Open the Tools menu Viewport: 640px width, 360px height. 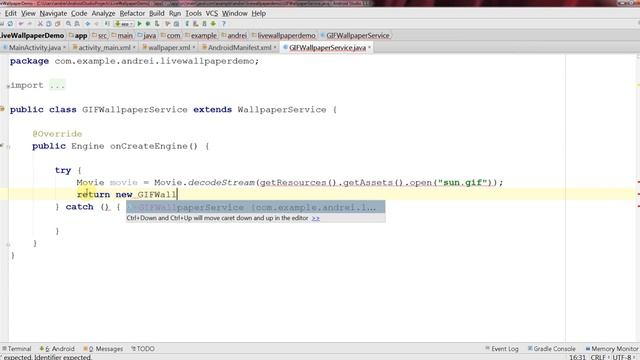pos(193,13)
